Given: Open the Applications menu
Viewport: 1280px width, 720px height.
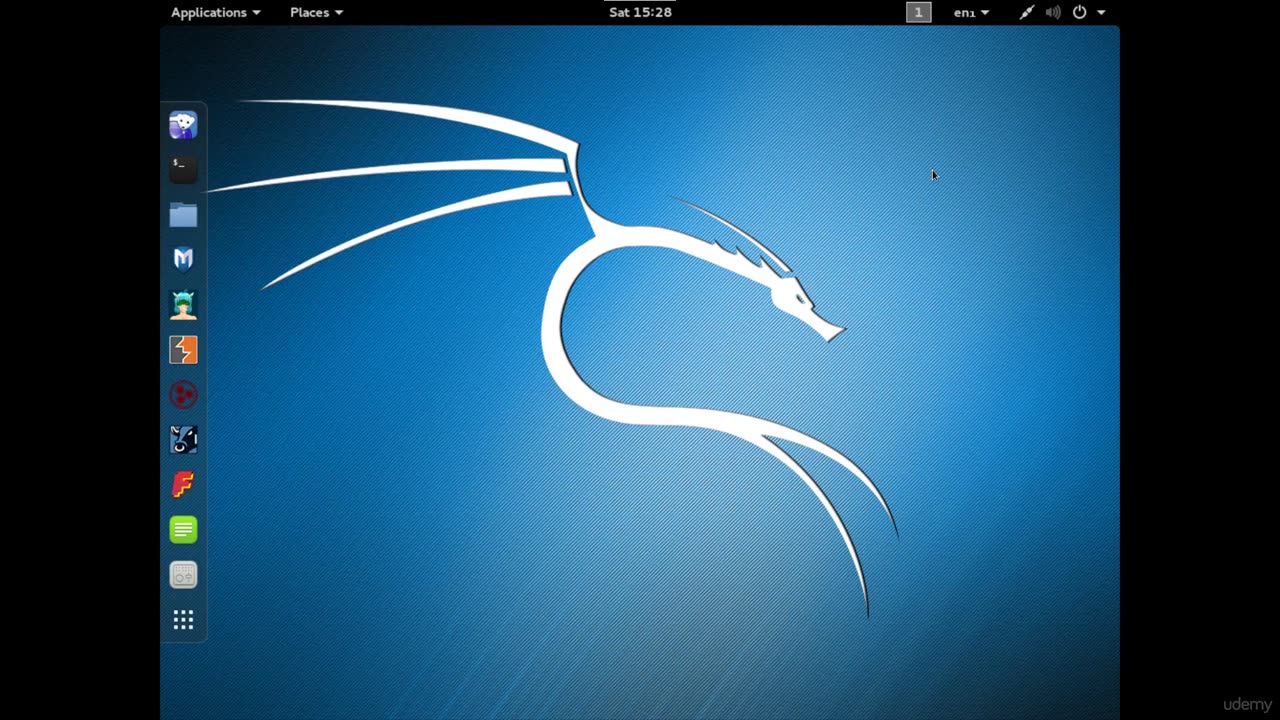Looking at the screenshot, I should 215,12.
